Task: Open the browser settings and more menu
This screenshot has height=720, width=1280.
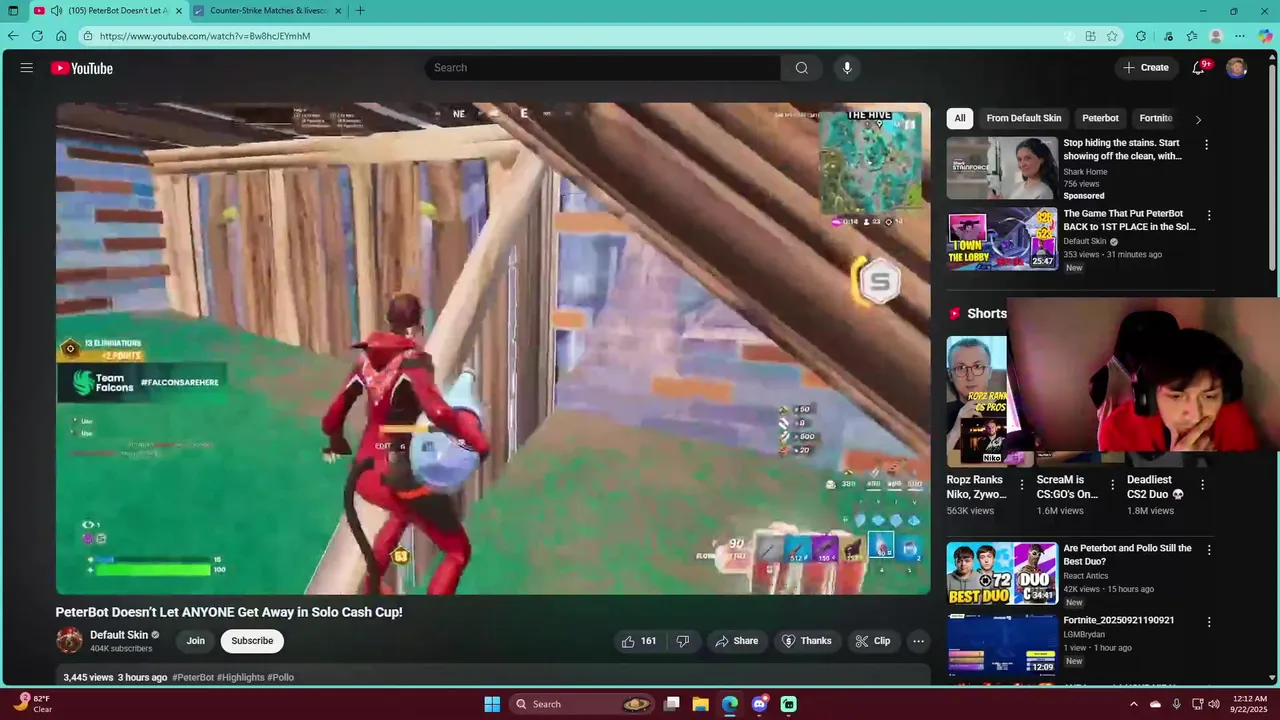Action: click(x=1240, y=36)
